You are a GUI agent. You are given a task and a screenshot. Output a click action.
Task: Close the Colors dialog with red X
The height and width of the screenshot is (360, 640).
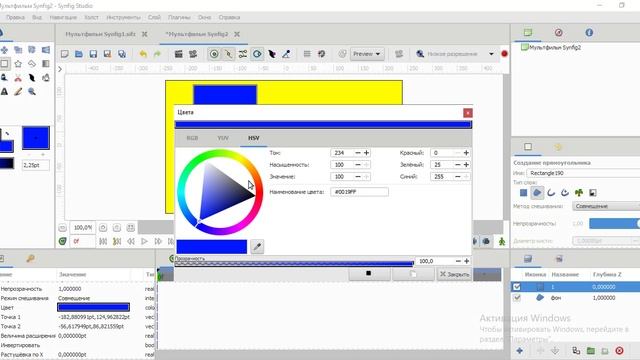coord(468,113)
